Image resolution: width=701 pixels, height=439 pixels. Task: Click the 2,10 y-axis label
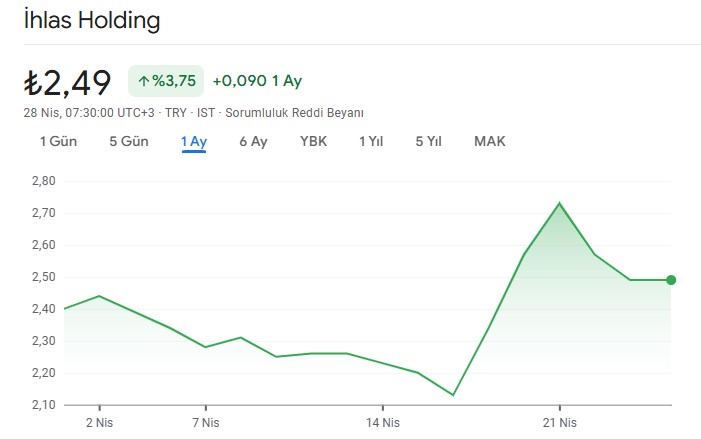(x=44, y=405)
